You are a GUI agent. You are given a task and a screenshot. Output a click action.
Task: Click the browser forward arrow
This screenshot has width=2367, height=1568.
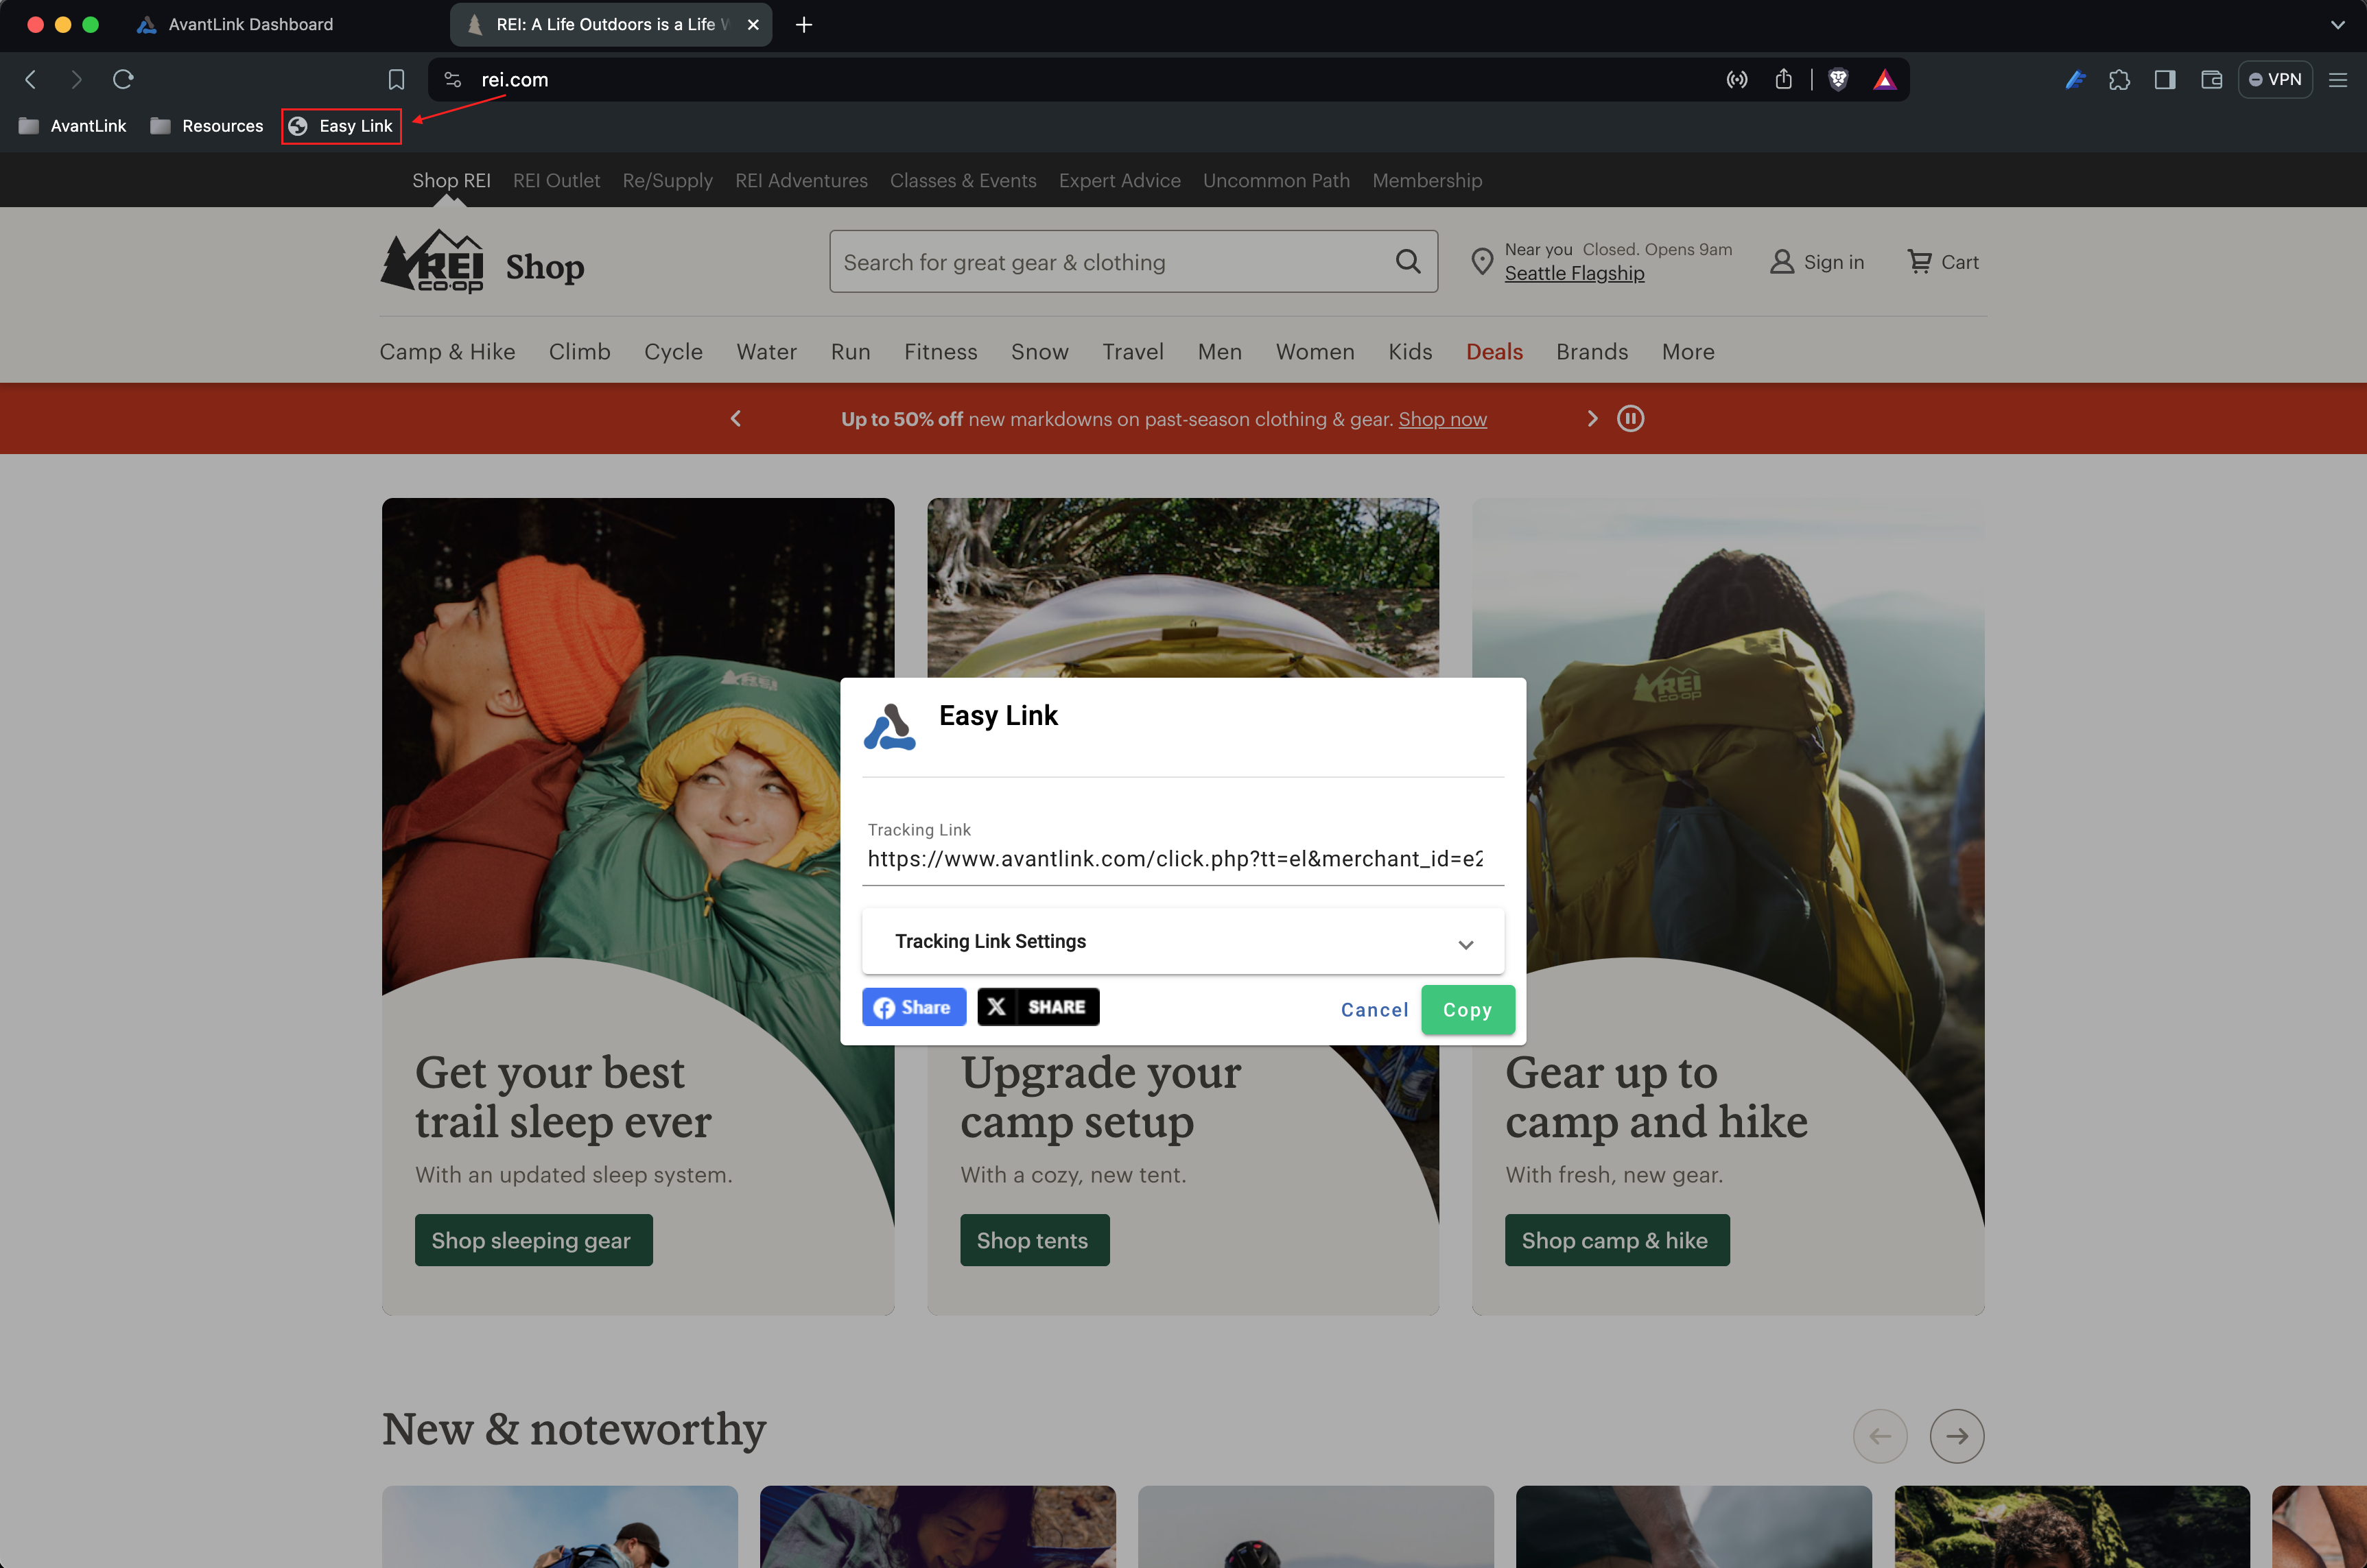(77, 79)
